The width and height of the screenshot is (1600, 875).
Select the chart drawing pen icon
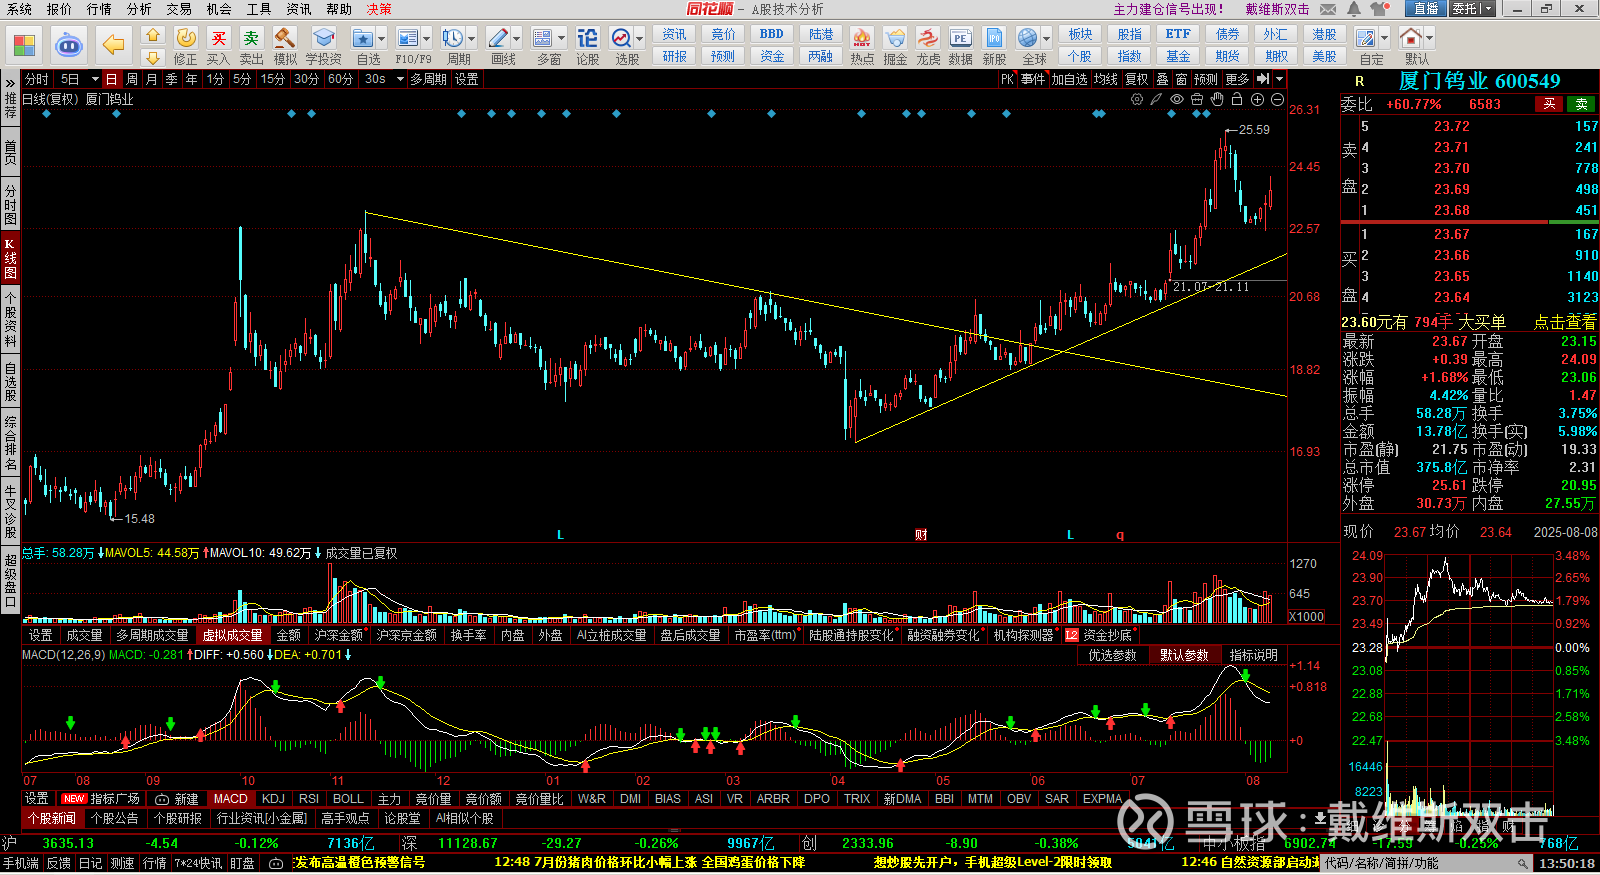1156,99
